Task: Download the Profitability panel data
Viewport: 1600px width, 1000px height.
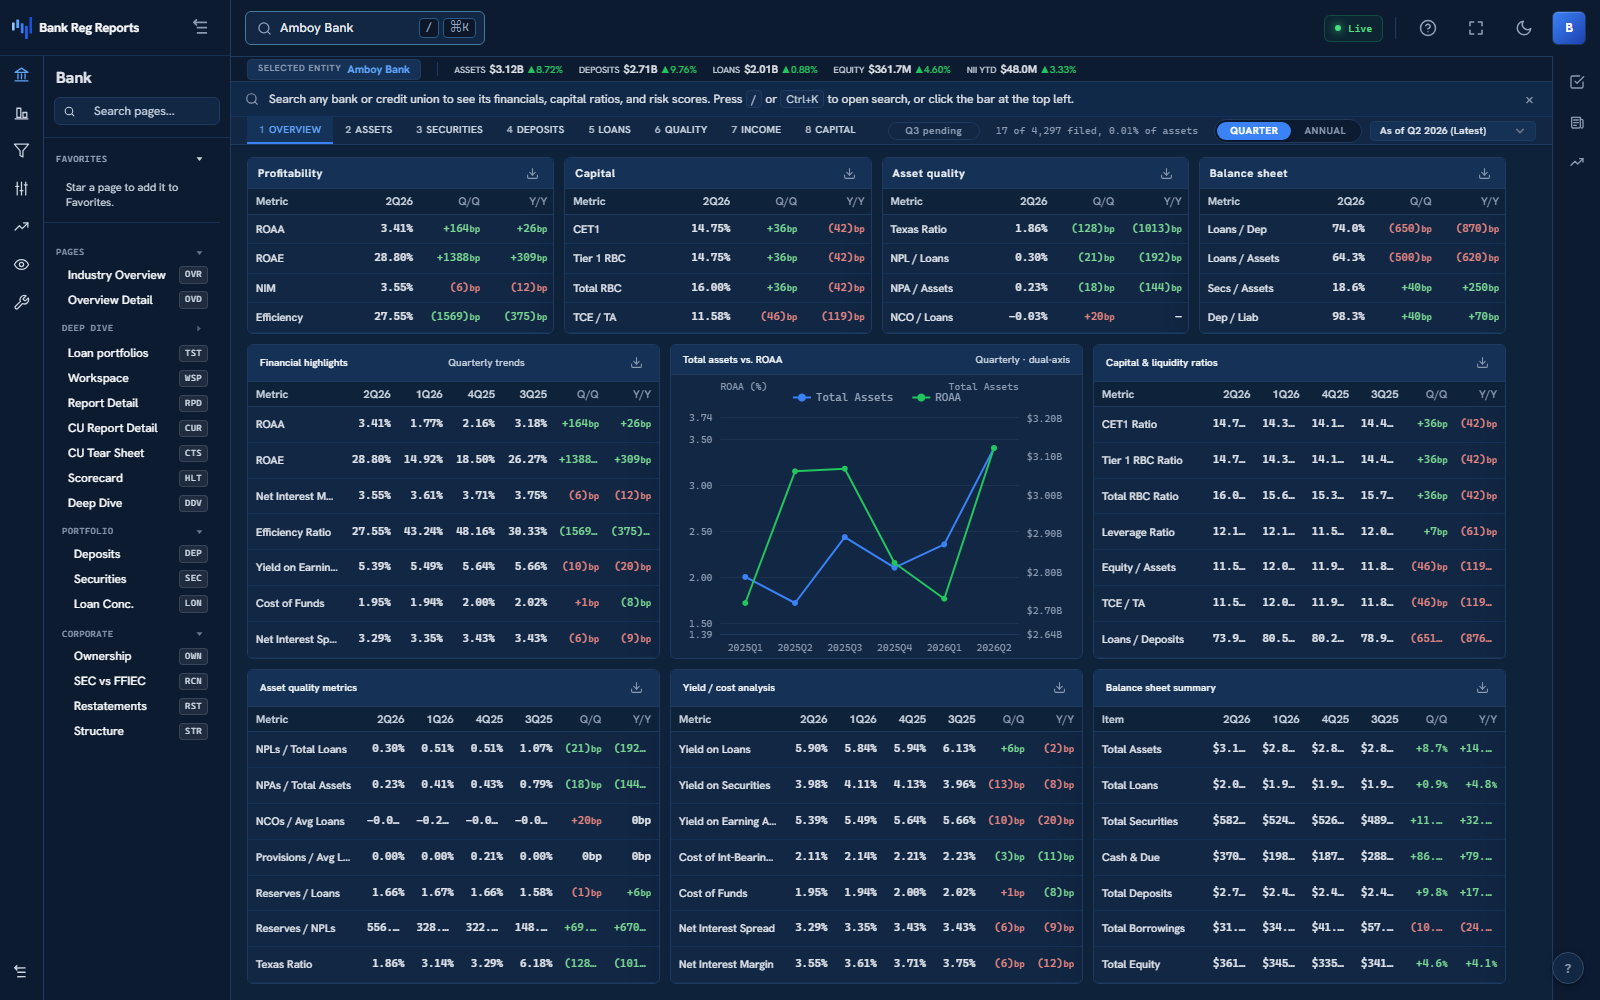Action: pos(533,173)
